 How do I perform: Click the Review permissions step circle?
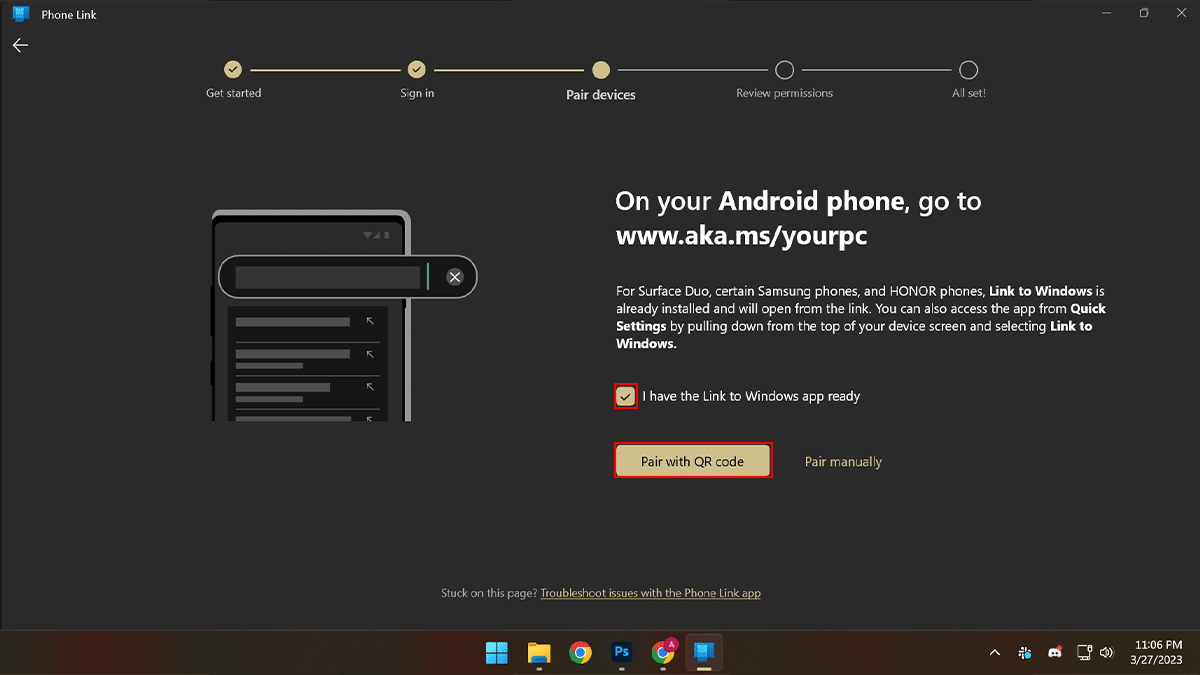[x=785, y=70]
